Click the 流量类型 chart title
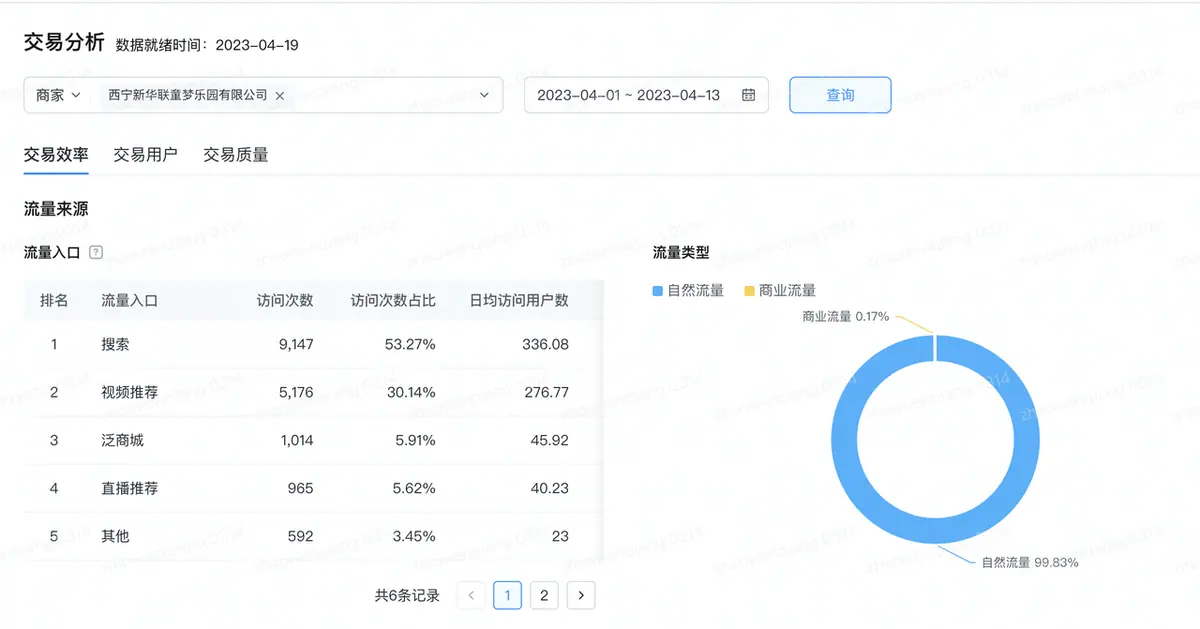Viewport: 1200px width, 629px height. 681,253
